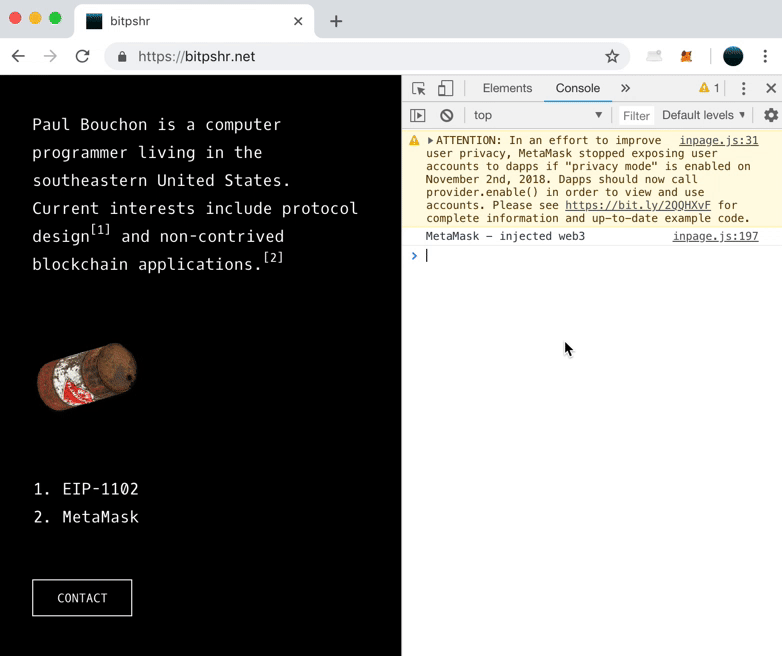The height and width of the screenshot is (656, 782).
Task: Open a new browser tab
Action: point(336,21)
